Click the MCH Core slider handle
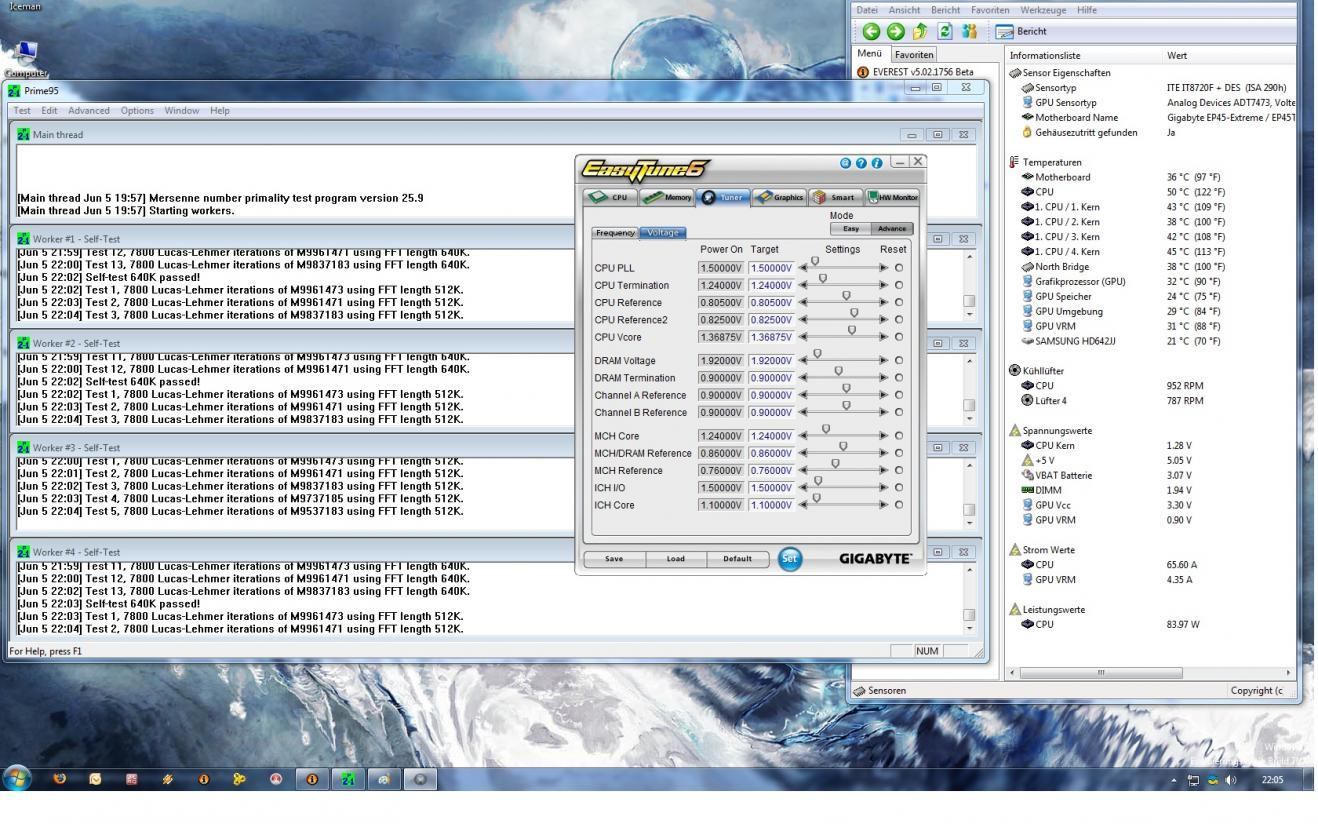This screenshot has width=1318, height=824. click(825, 429)
